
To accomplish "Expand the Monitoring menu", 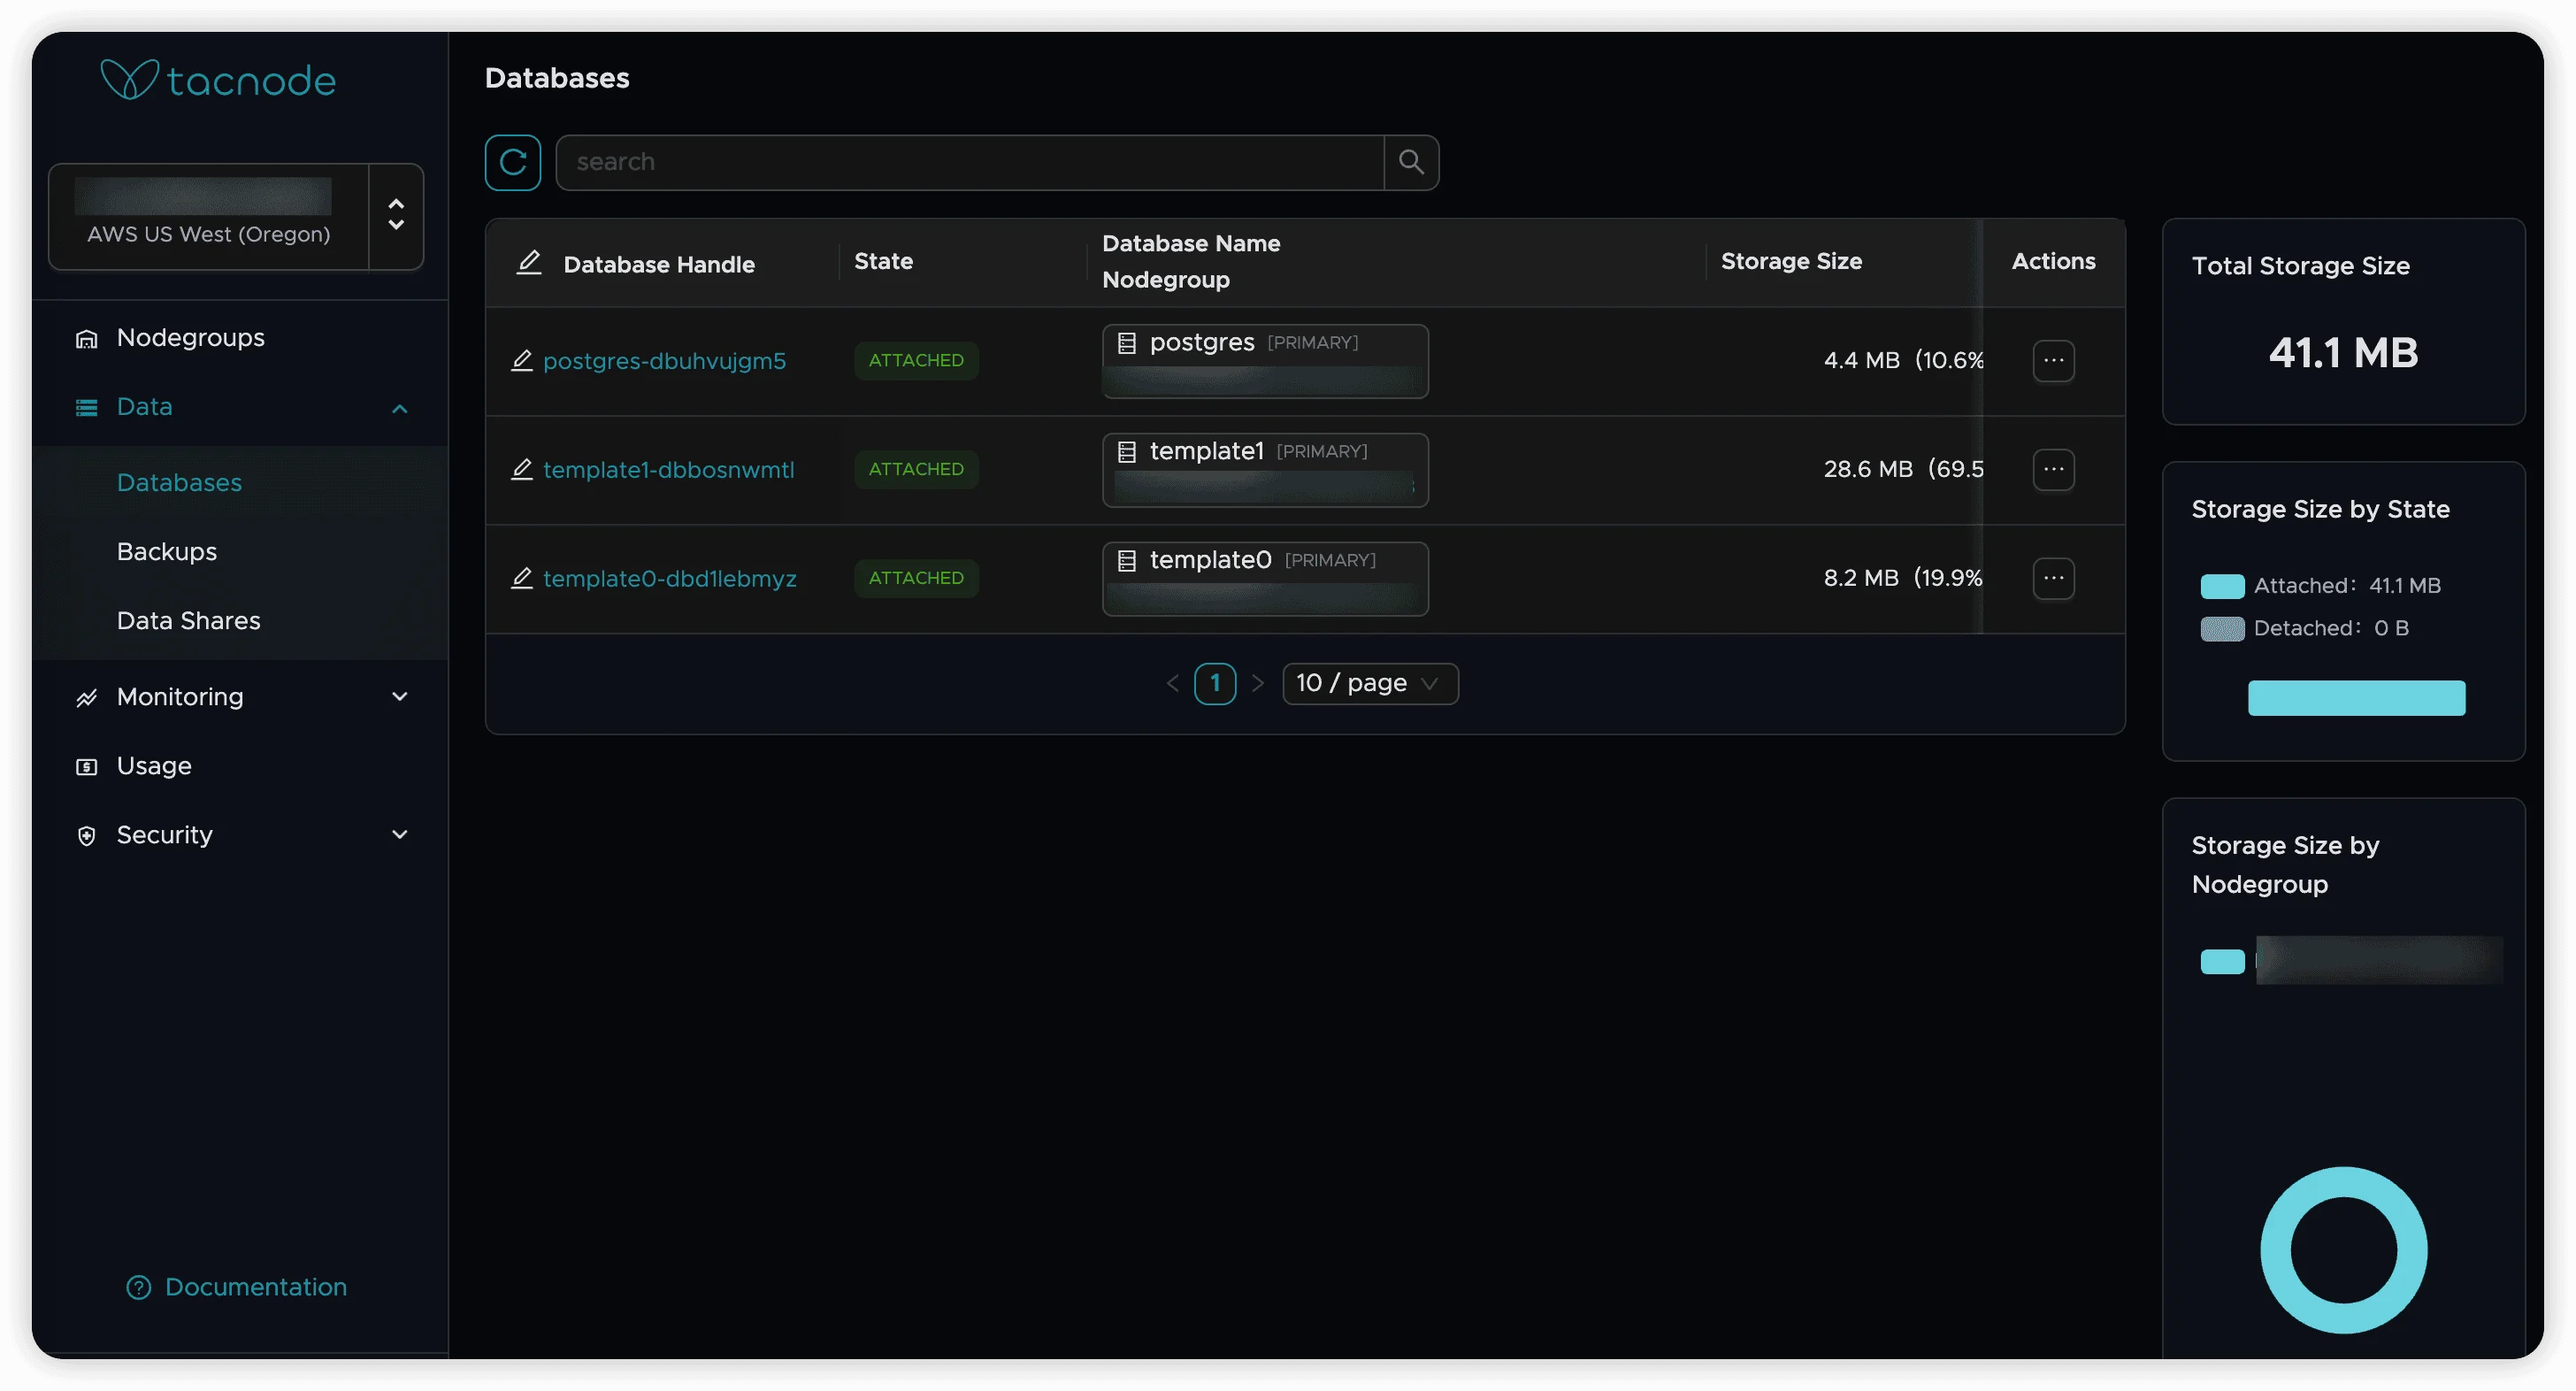I will (399, 696).
